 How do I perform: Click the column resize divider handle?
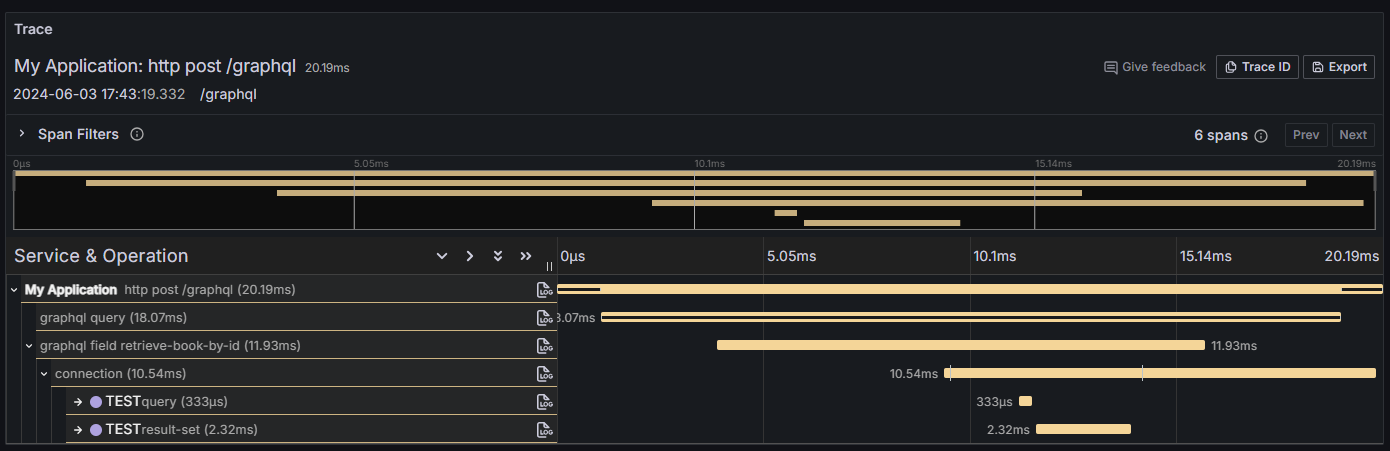pos(549,266)
